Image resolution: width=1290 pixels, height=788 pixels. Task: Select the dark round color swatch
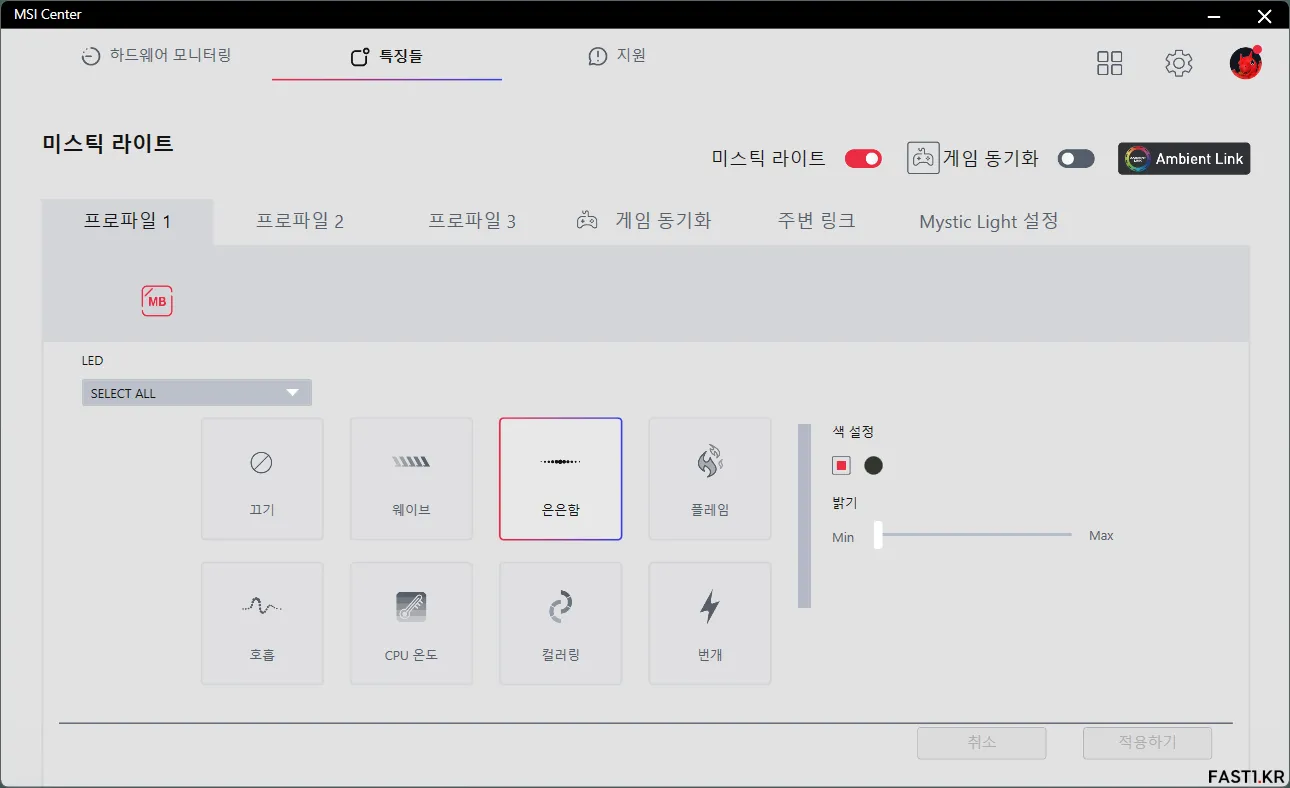(x=873, y=465)
